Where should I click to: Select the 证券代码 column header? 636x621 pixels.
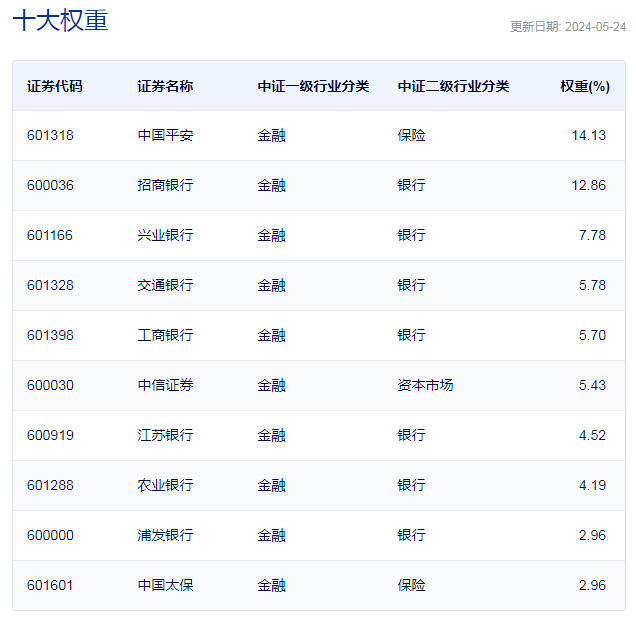pyautogui.click(x=54, y=86)
